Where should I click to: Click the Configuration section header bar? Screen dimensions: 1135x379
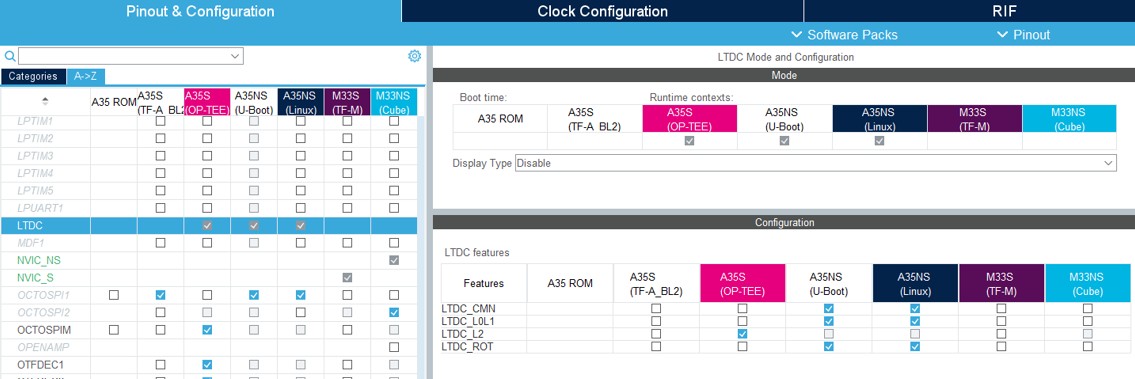click(x=783, y=222)
